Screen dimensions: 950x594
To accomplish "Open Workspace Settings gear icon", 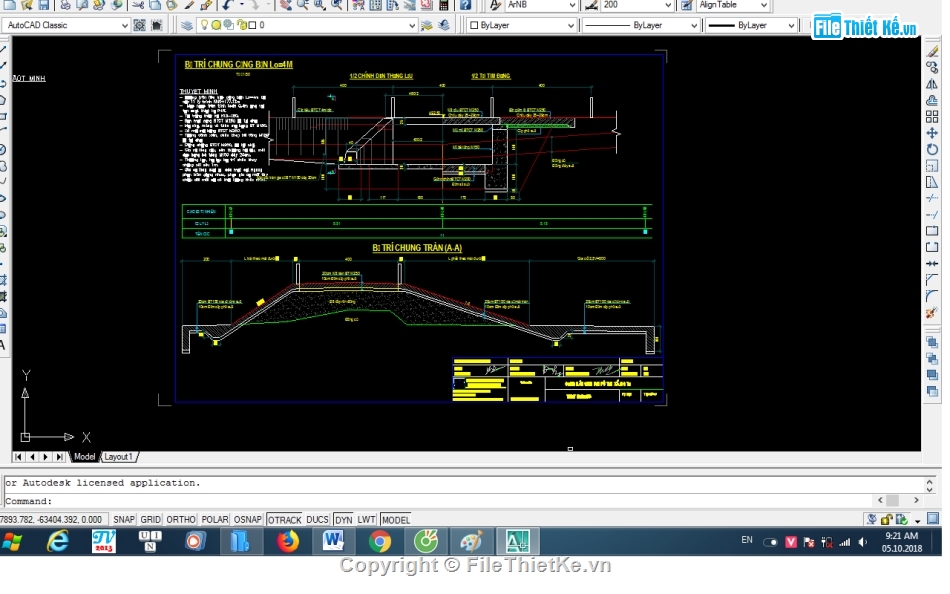I will coord(140,25).
